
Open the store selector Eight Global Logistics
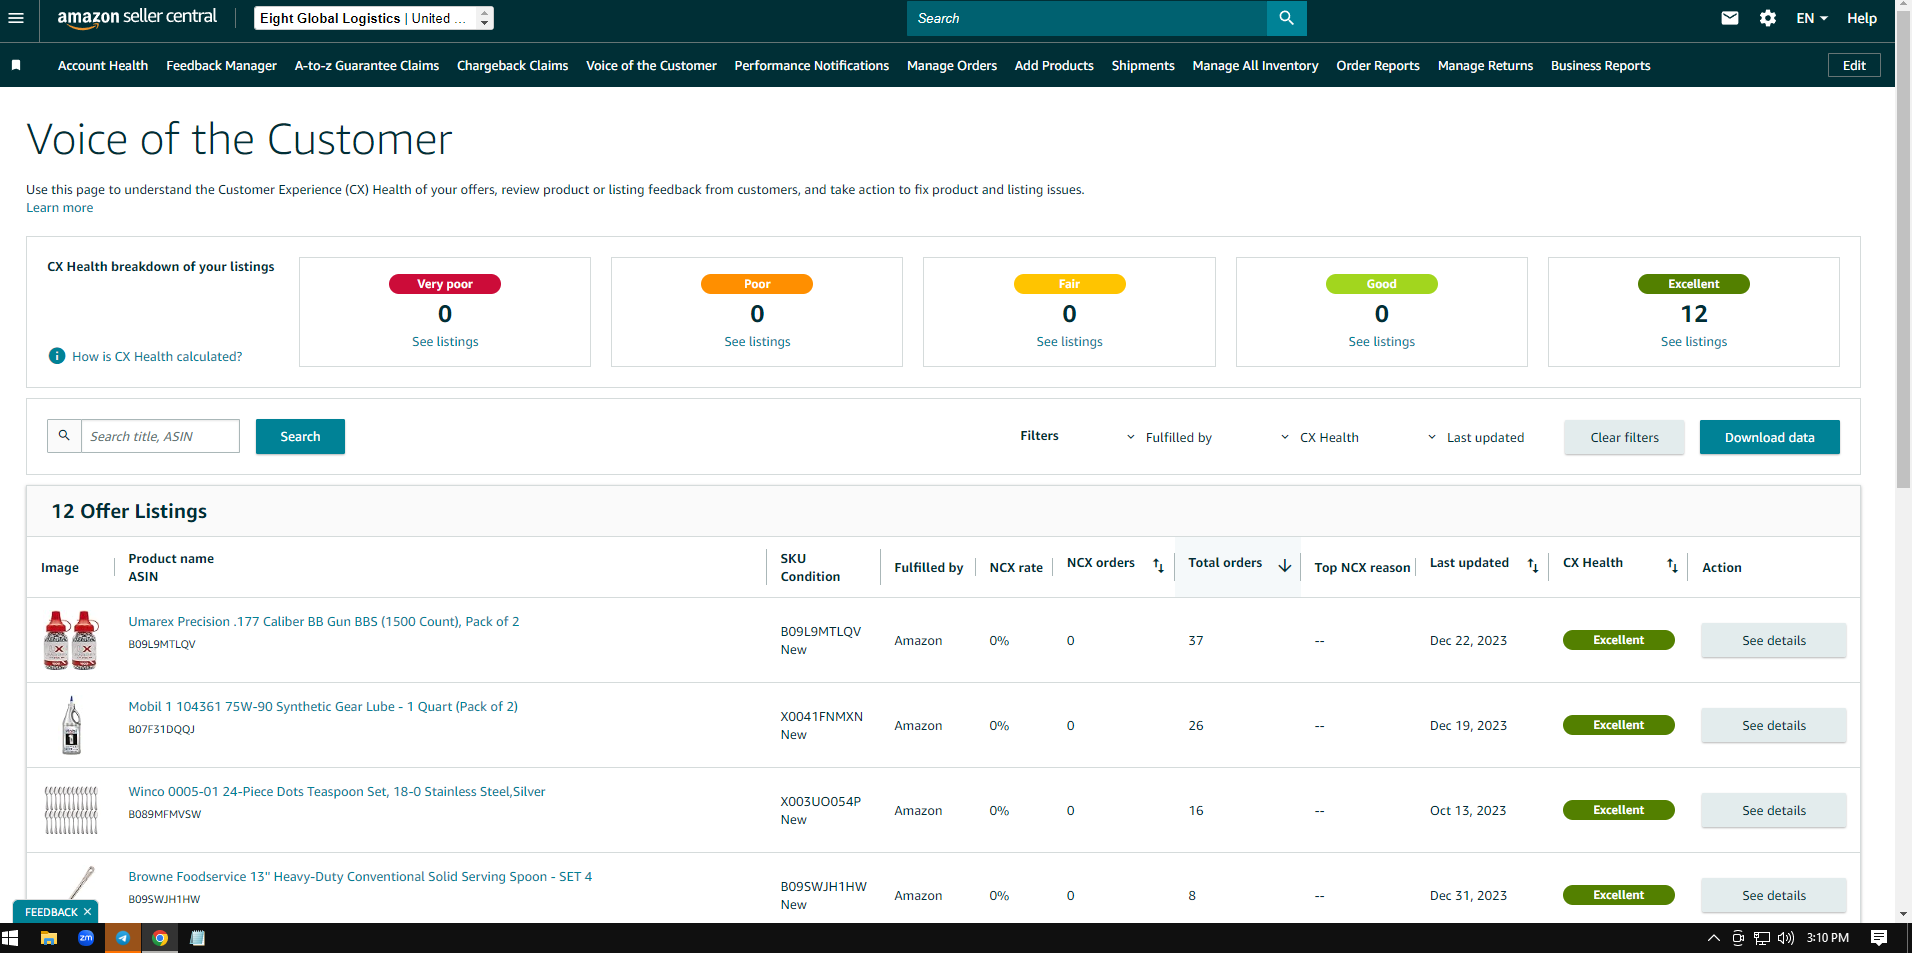[373, 18]
